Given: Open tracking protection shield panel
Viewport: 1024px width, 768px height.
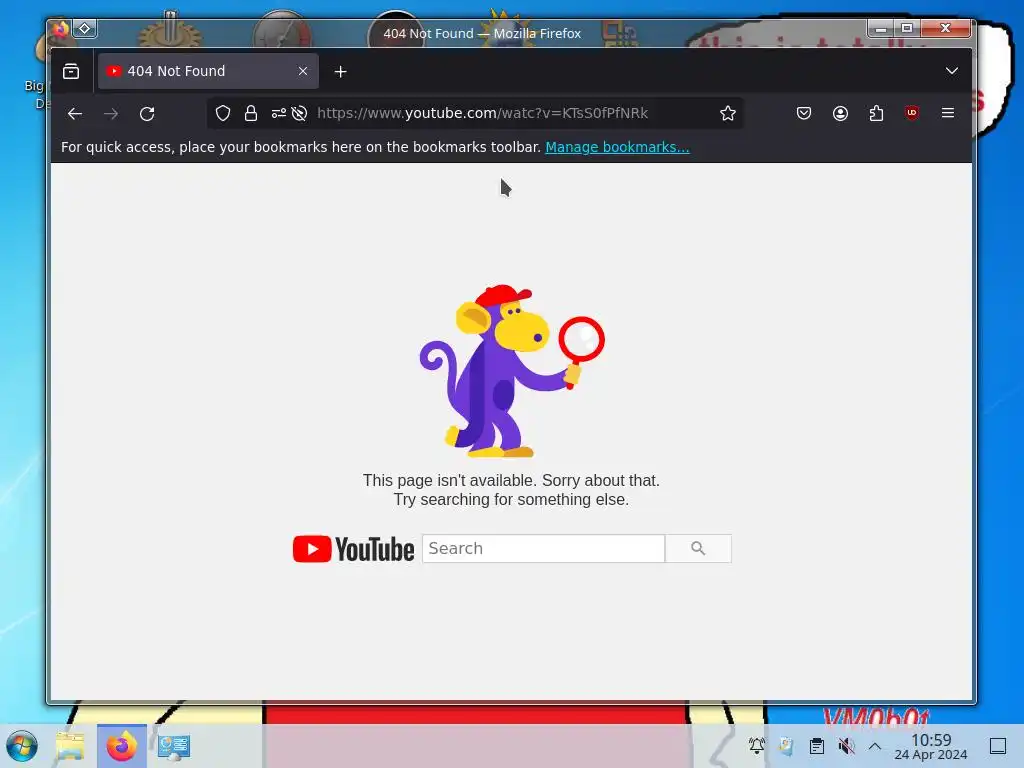Looking at the screenshot, I should point(223,114).
